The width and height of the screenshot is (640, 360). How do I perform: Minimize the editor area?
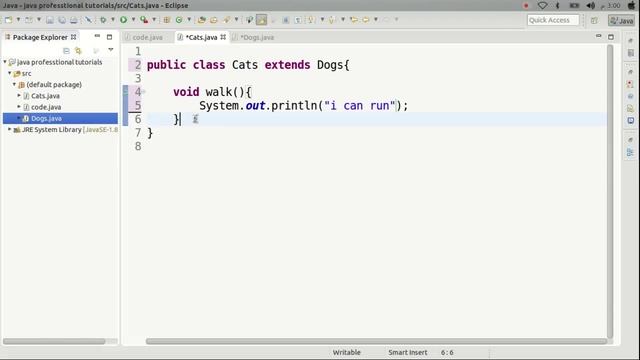(x=598, y=36)
